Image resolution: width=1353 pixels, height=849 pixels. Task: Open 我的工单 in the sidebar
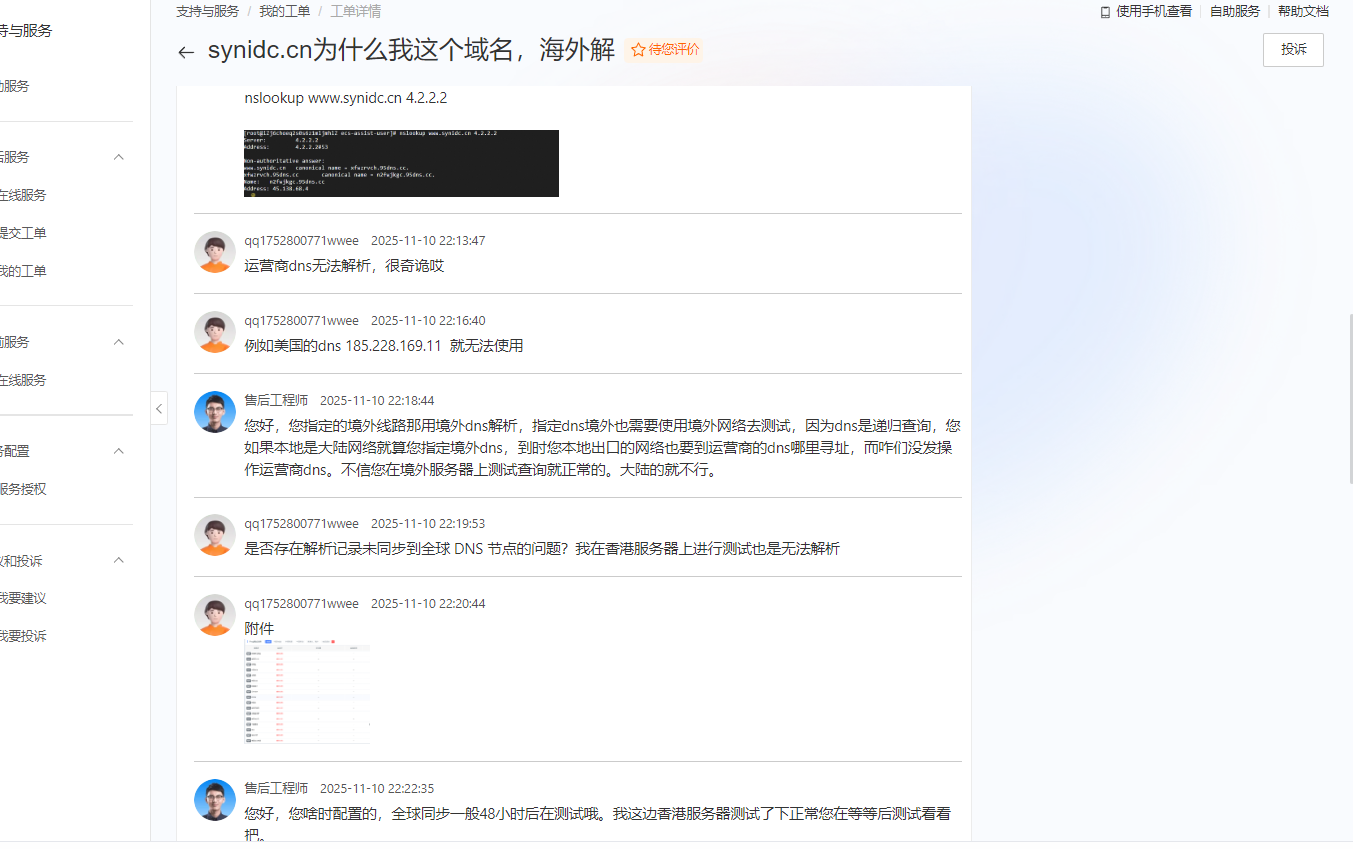[x=24, y=271]
